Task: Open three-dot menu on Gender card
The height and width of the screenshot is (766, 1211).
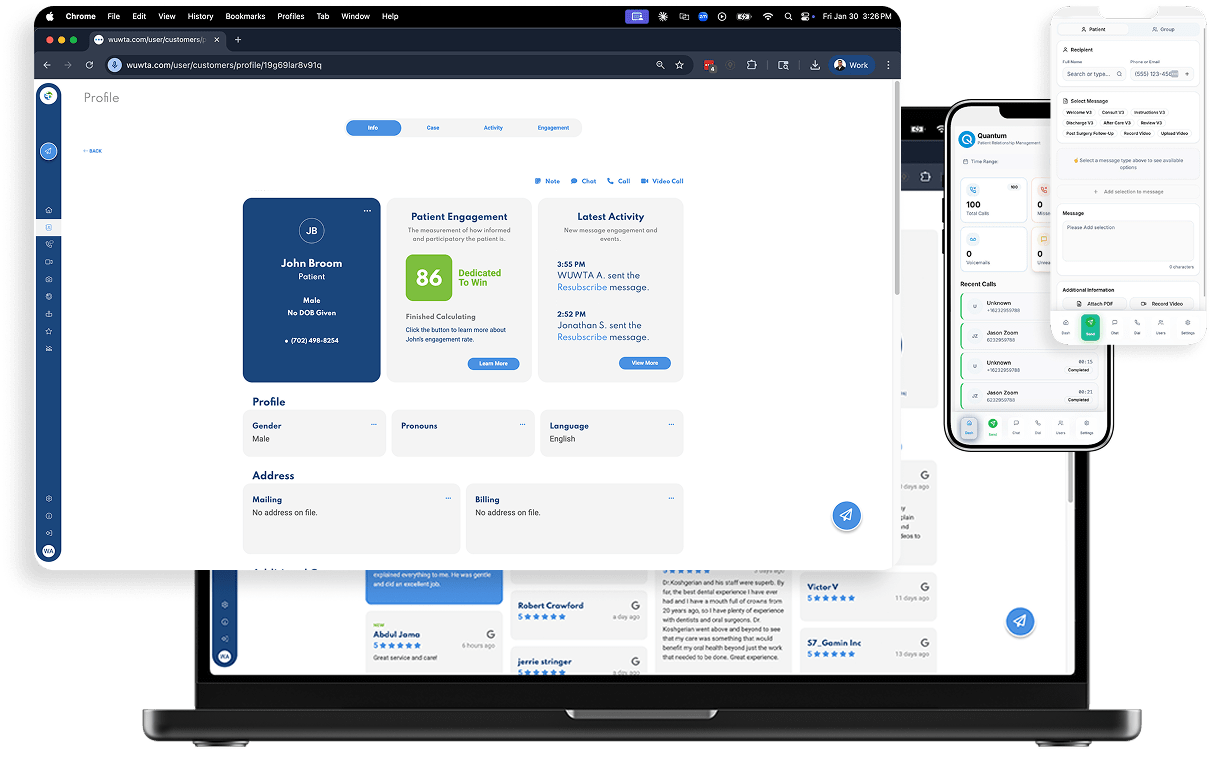Action: point(374,424)
